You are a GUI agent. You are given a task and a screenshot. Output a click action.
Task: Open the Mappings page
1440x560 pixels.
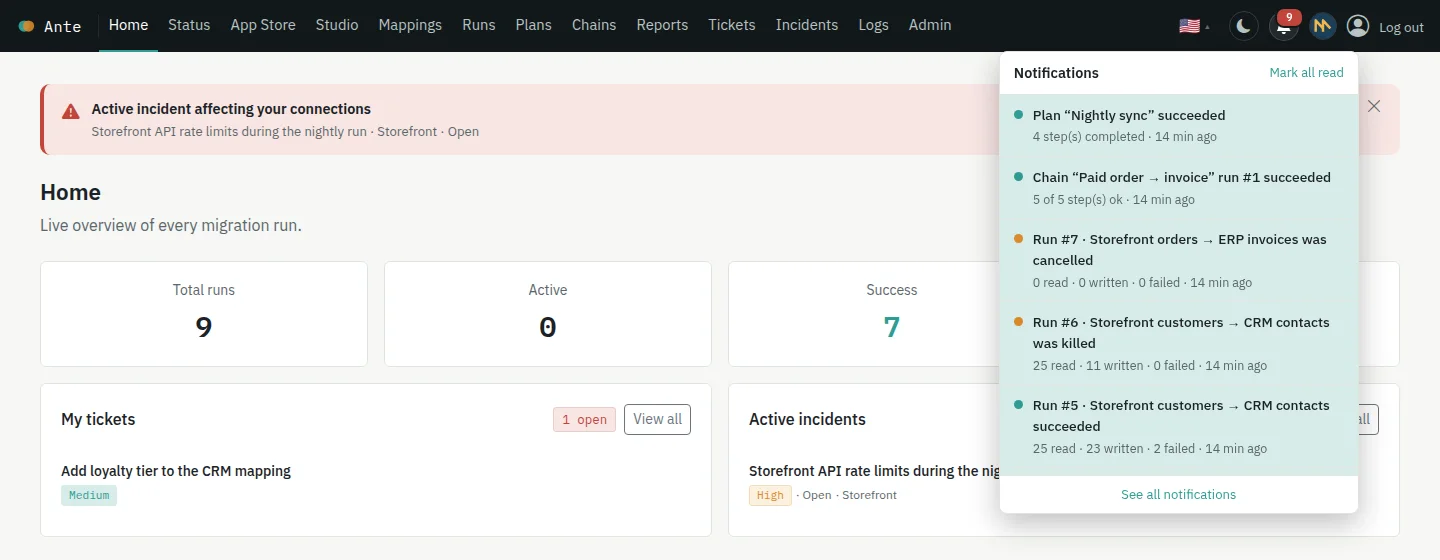[x=410, y=25]
